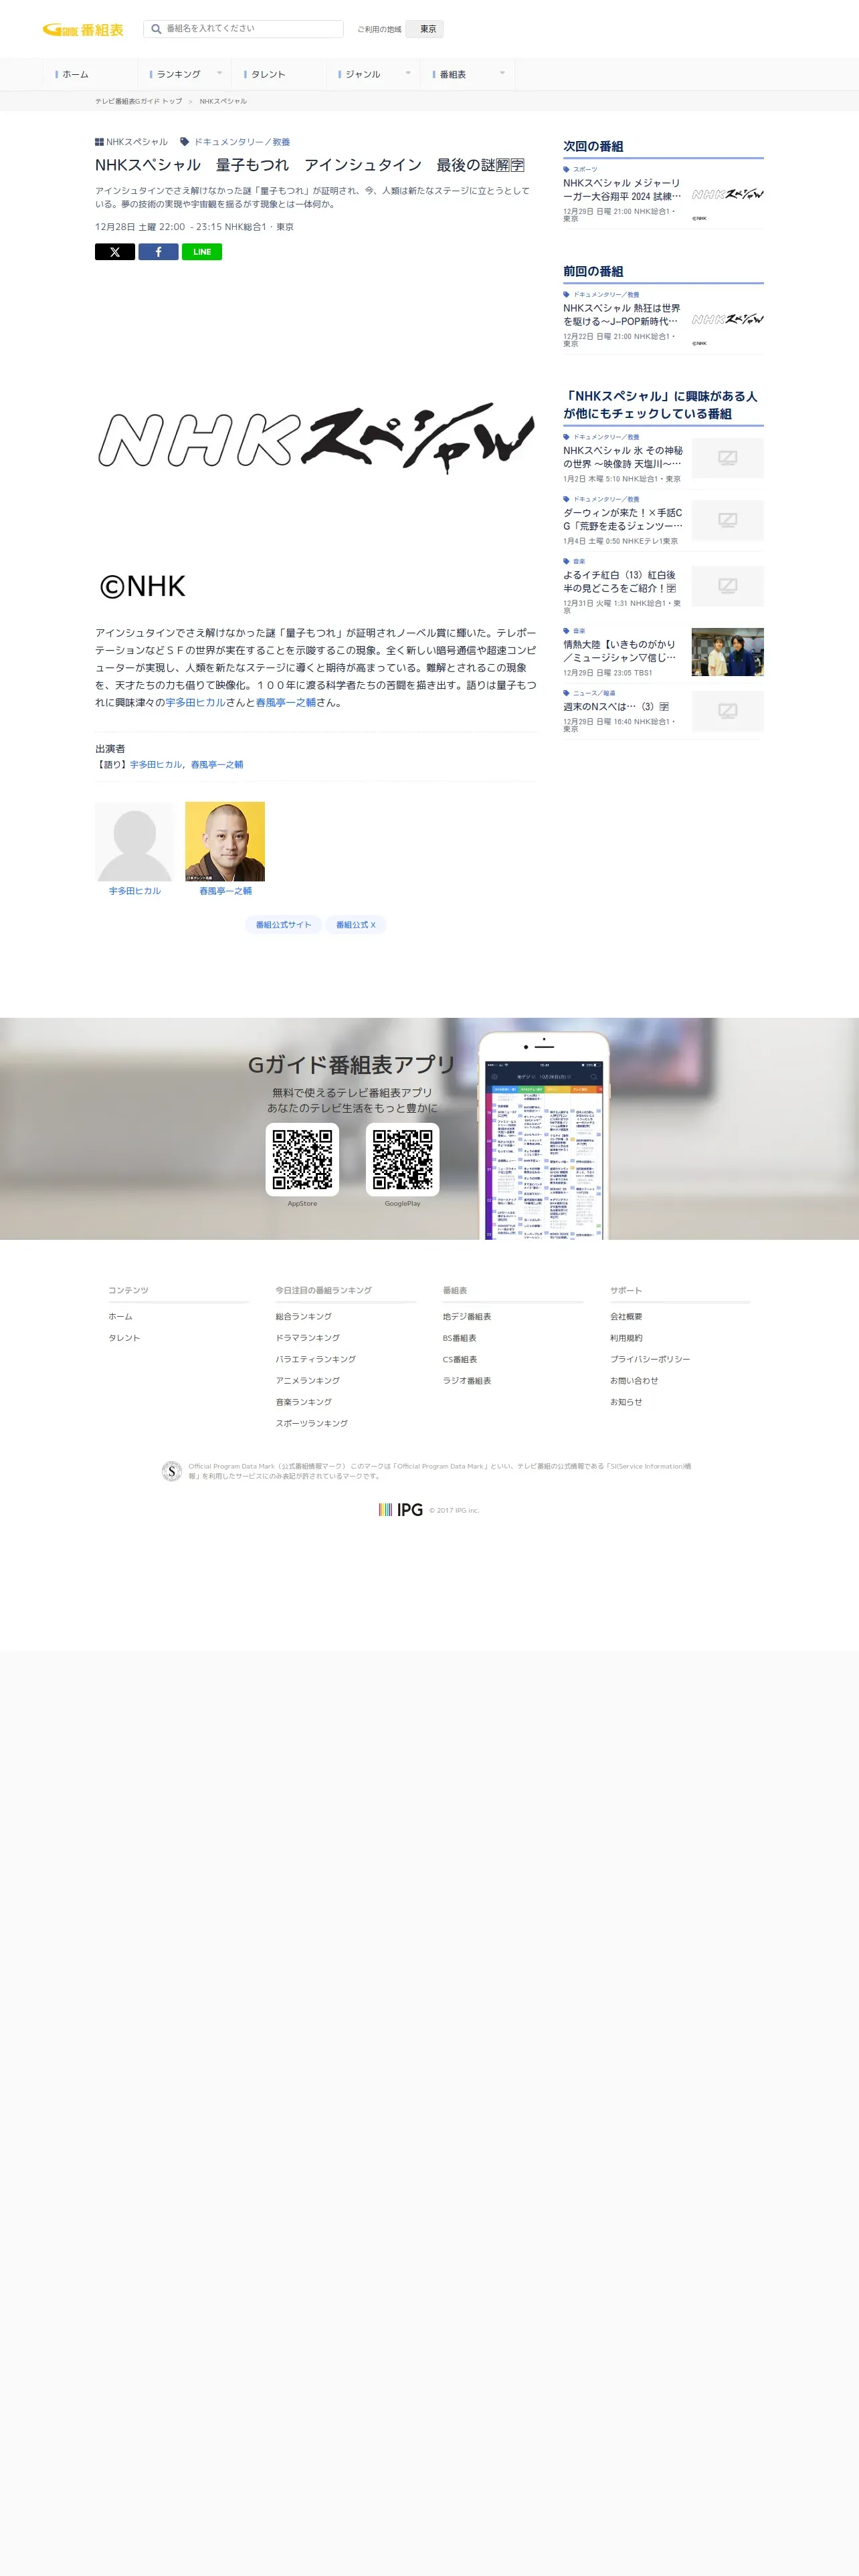Change region with the 東京 button
Screen dimensions: 859x2576
coord(425,29)
